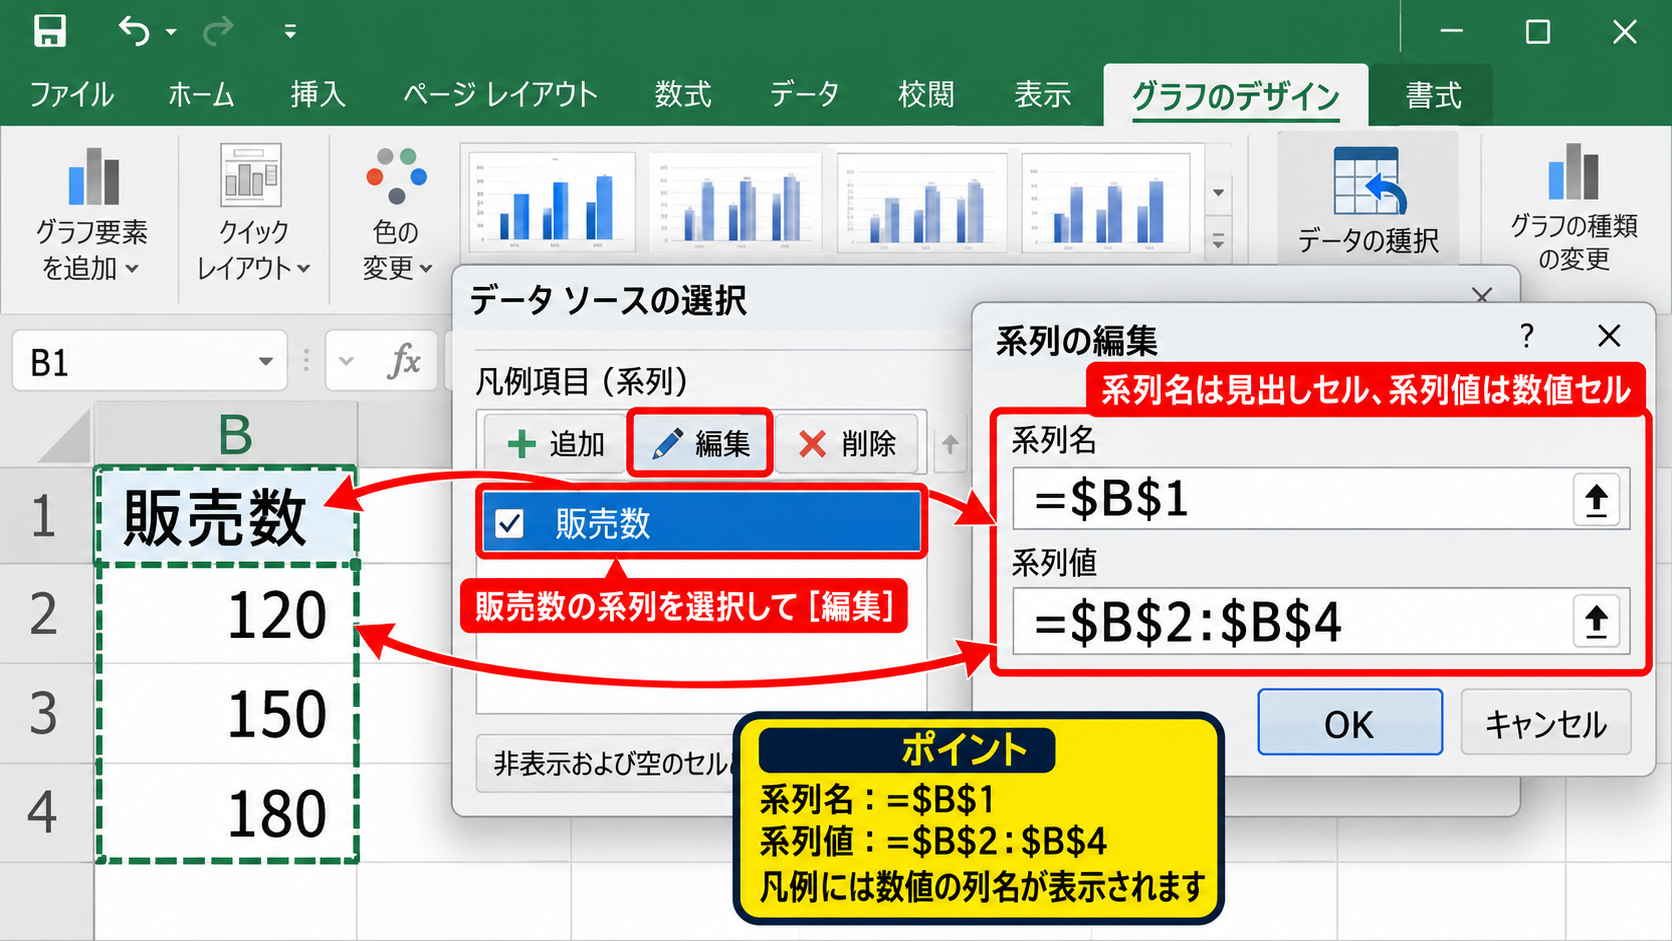Switch to the ホーム tab
The height and width of the screenshot is (941, 1672).
(x=201, y=95)
